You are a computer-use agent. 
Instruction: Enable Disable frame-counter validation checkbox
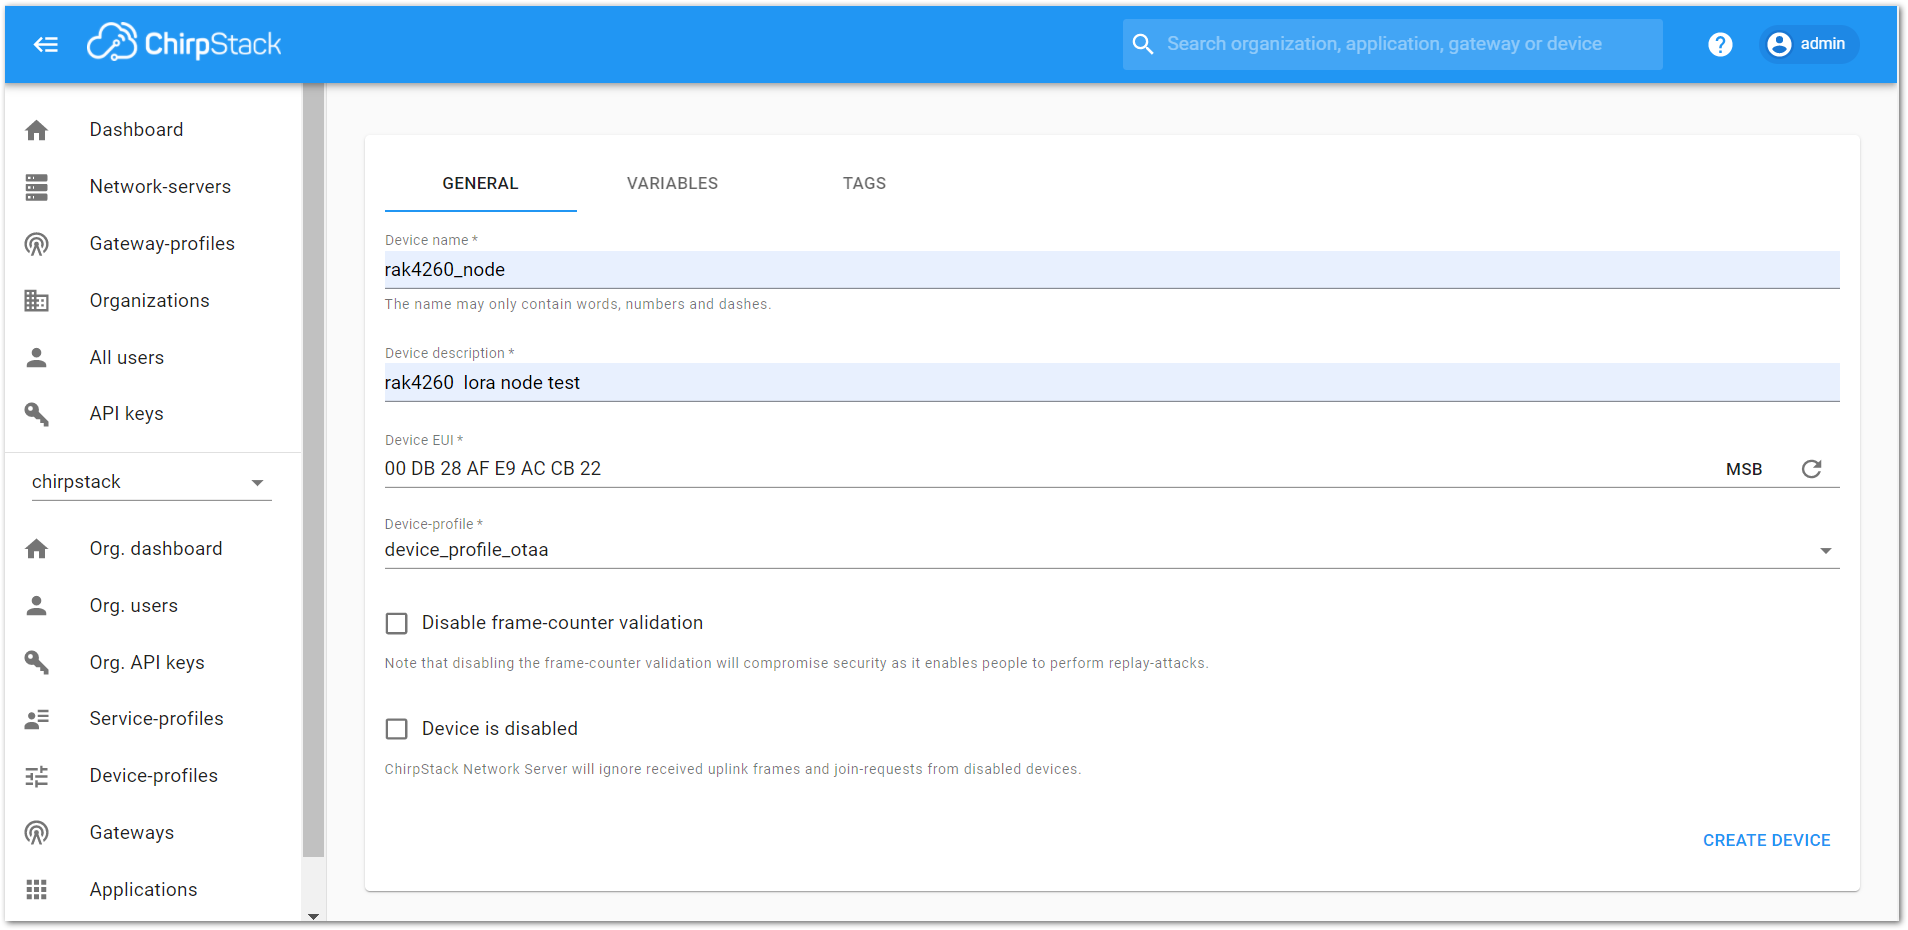click(x=397, y=624)
